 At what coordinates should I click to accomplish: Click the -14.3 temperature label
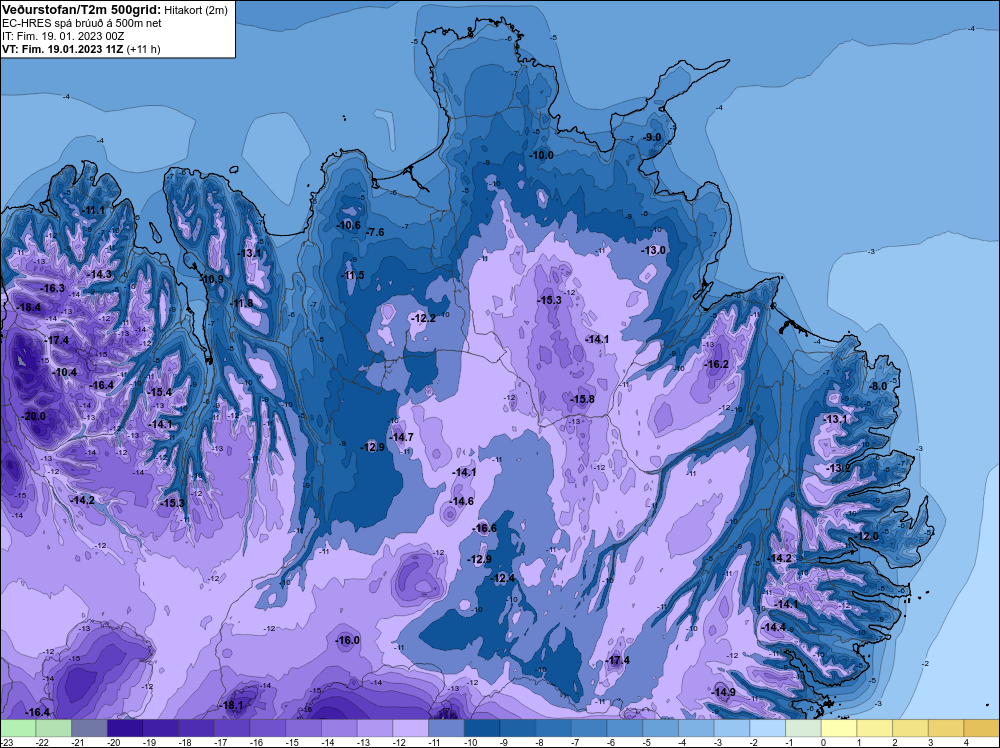[x=99, y=274]
